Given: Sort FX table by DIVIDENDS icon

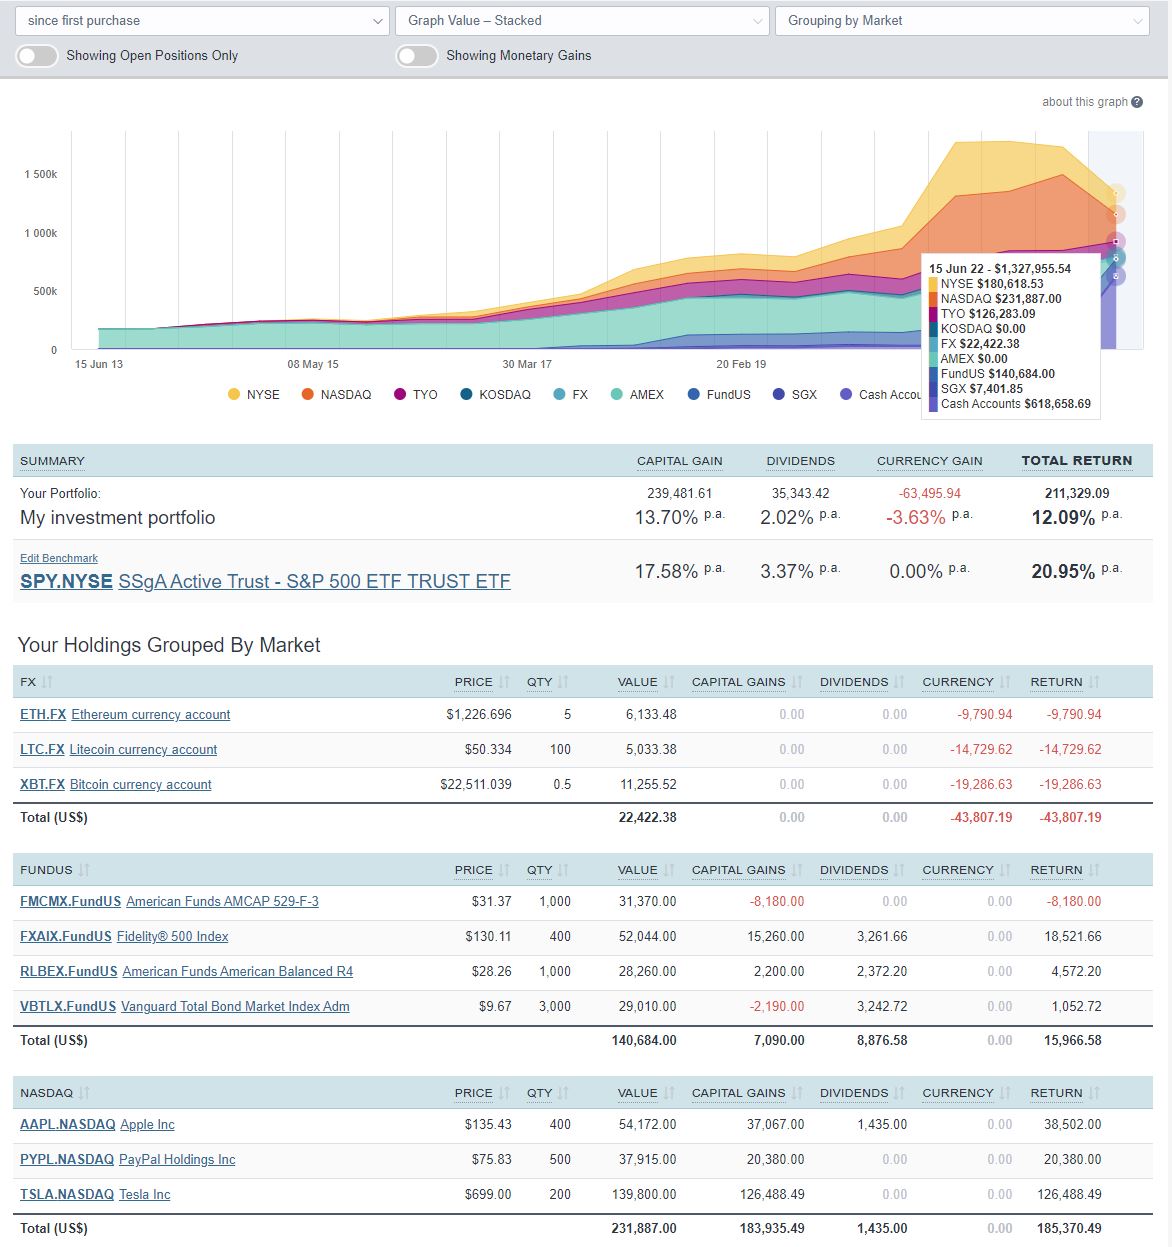Looking at the screenshot, I should click(x=899, y=682).
